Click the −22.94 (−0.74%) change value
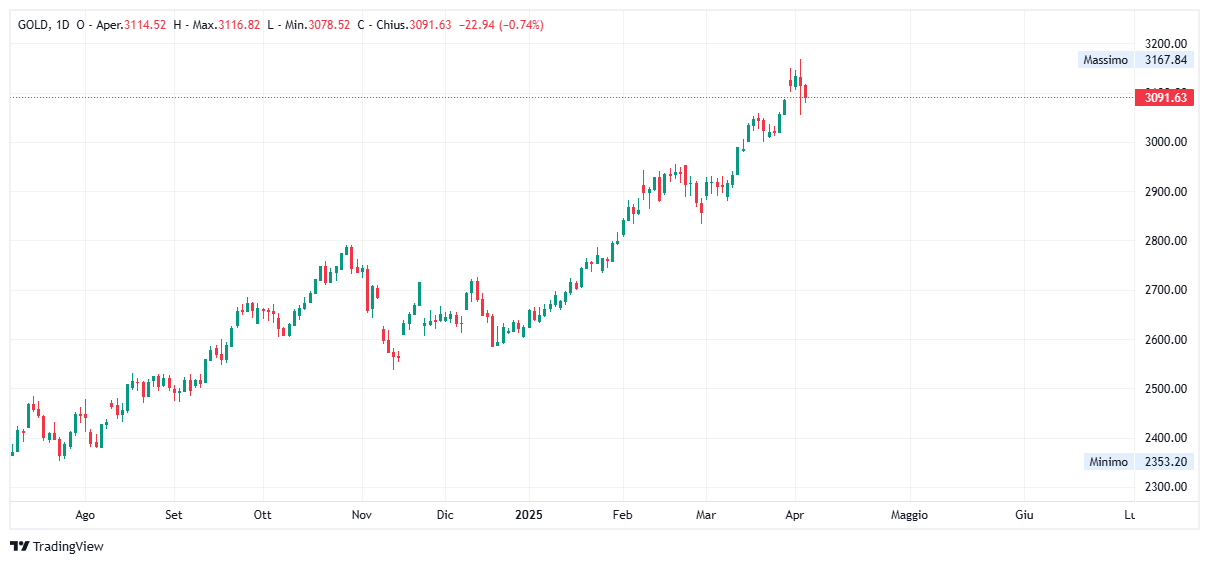Image resolution: width=1209 pixels, height=564 pixels. coord(500,25)
